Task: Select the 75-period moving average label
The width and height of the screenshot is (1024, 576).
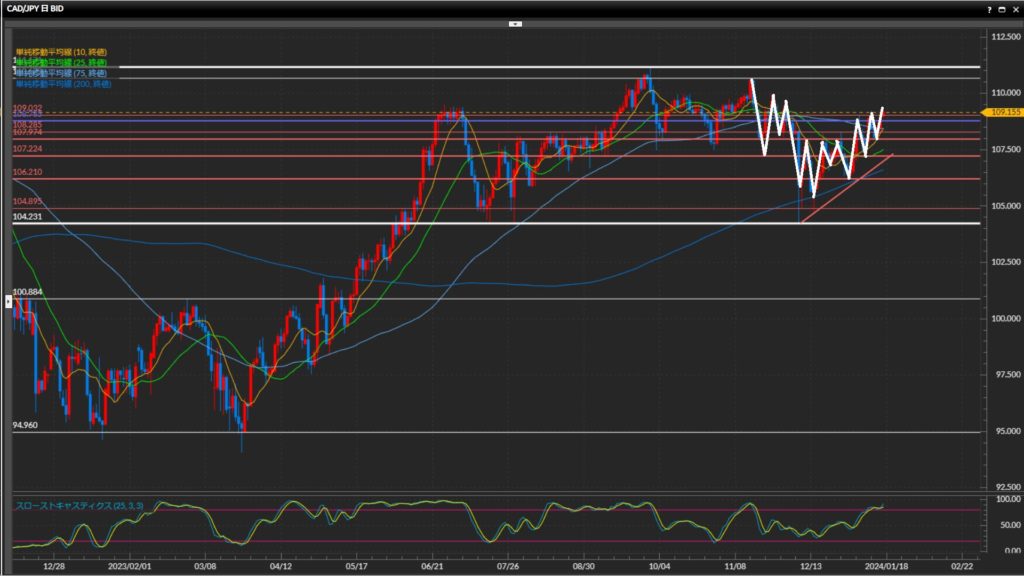Action: 60,73
